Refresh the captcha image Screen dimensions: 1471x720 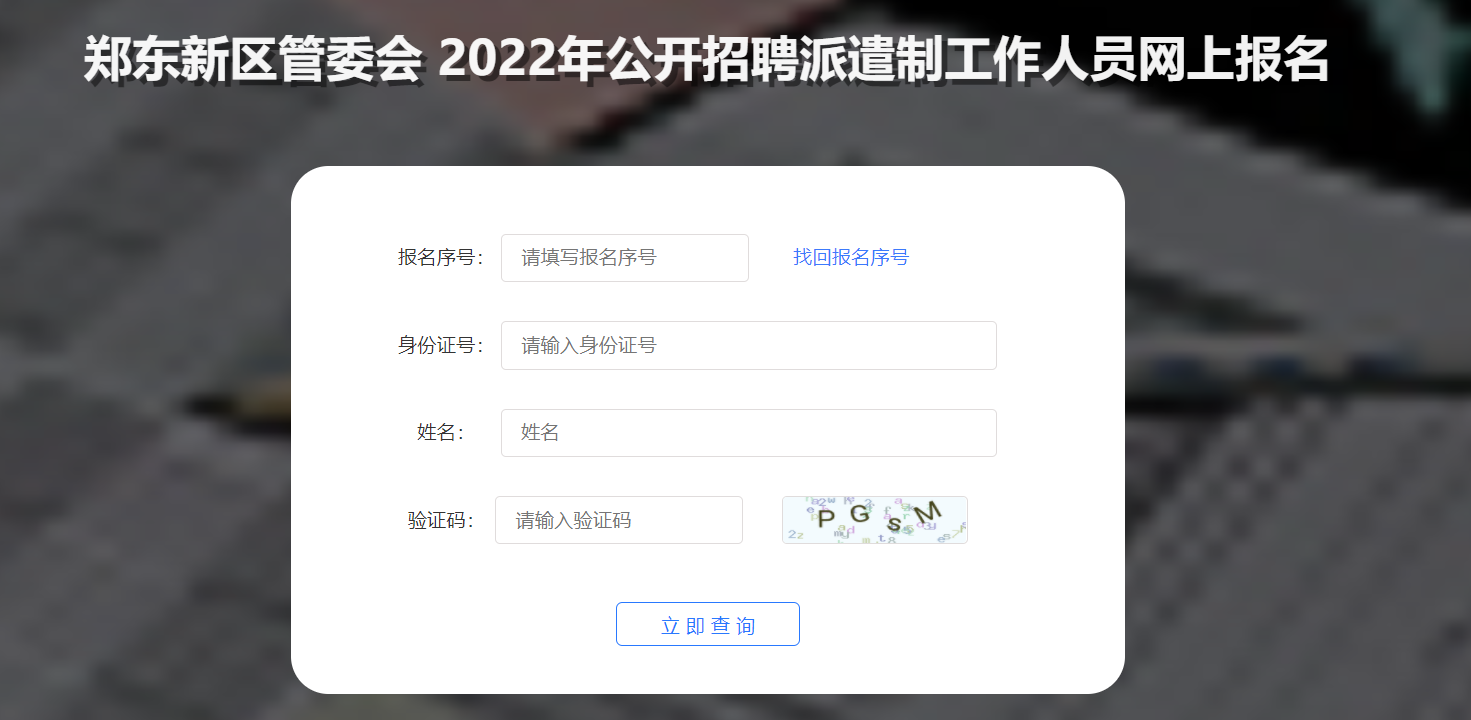pyautogui.click(x=874, y=520)
